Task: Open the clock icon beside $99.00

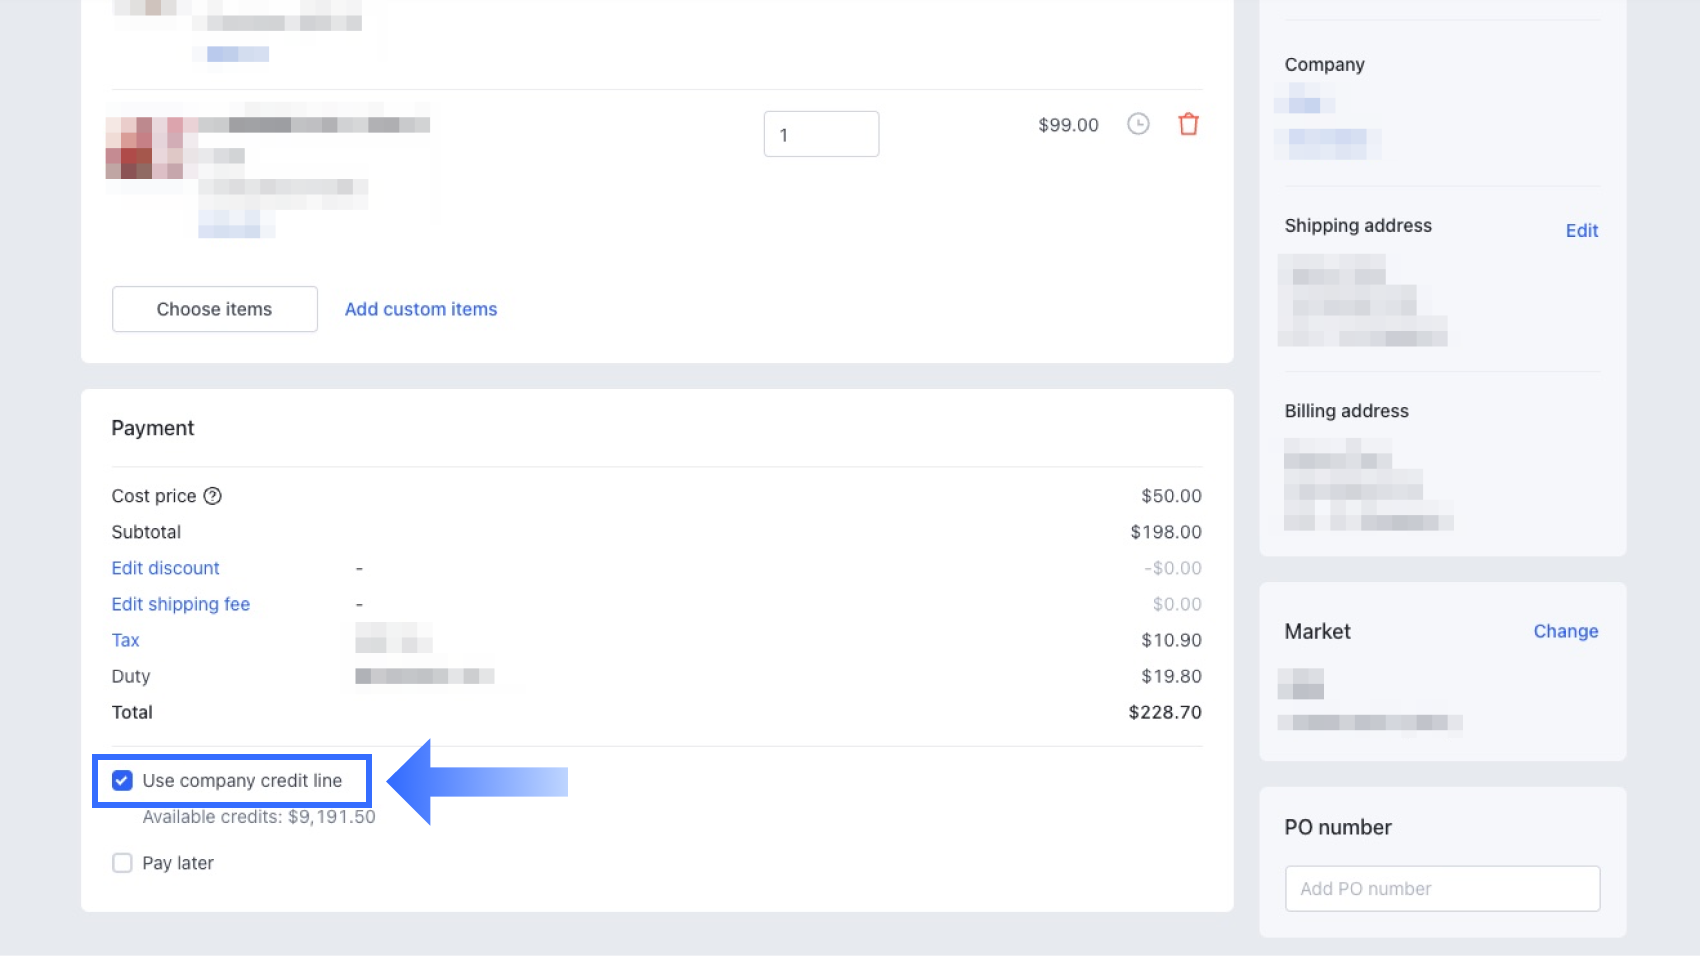Action: (x=1138, y=124)
